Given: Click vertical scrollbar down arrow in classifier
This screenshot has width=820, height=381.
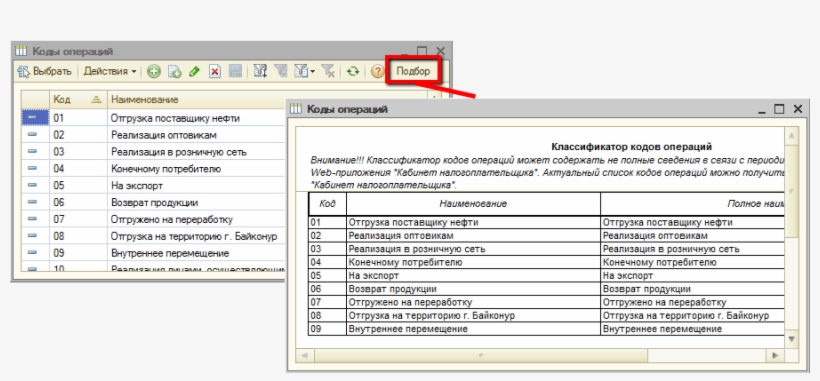Looking at the screenshot, I should (x=792, y=339).
